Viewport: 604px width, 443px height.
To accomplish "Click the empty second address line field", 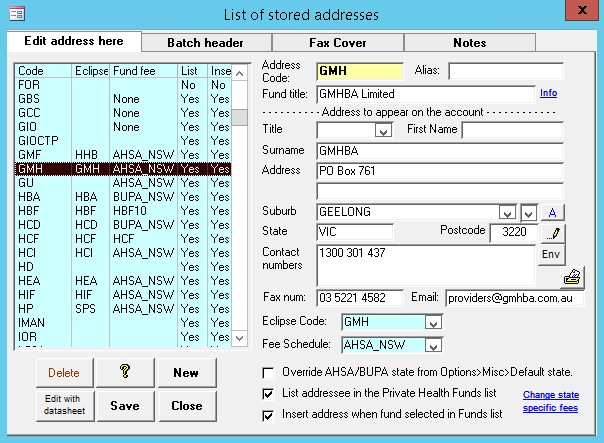I will [x=440, y=191].
